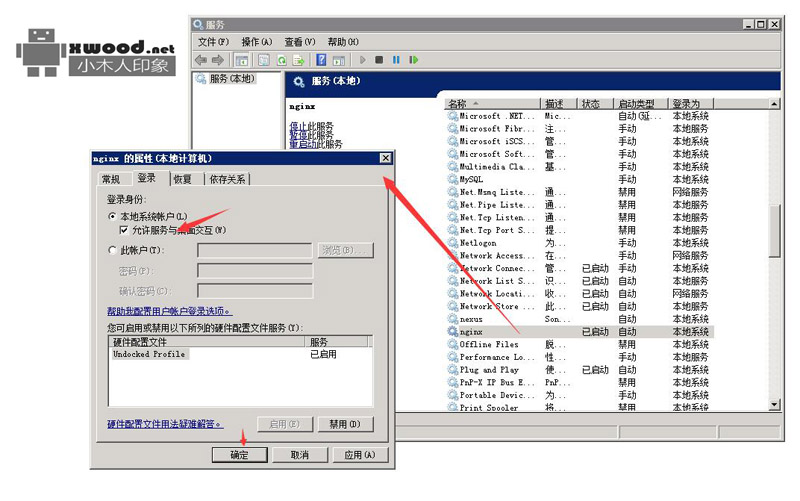This screenshot has width=800, height=501.
Task: Click gear icon of Net.Pipe Liste service
Action: coord(453,205)
